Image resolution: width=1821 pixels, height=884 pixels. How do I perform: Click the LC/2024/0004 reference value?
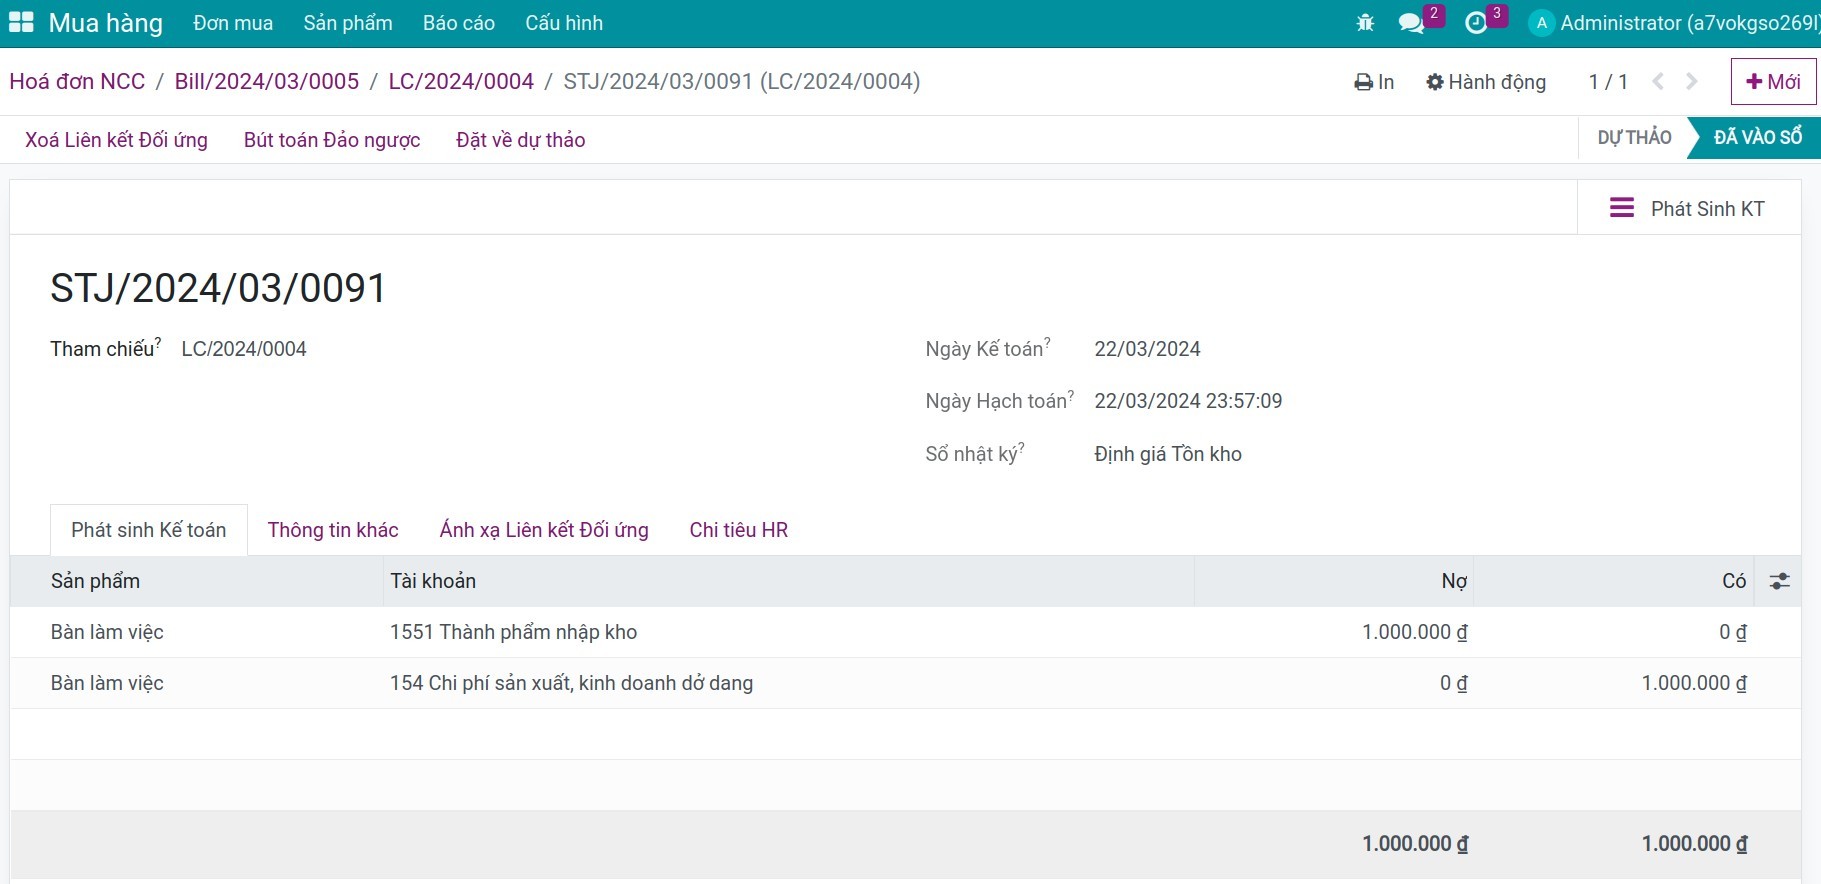coord(244,349)
